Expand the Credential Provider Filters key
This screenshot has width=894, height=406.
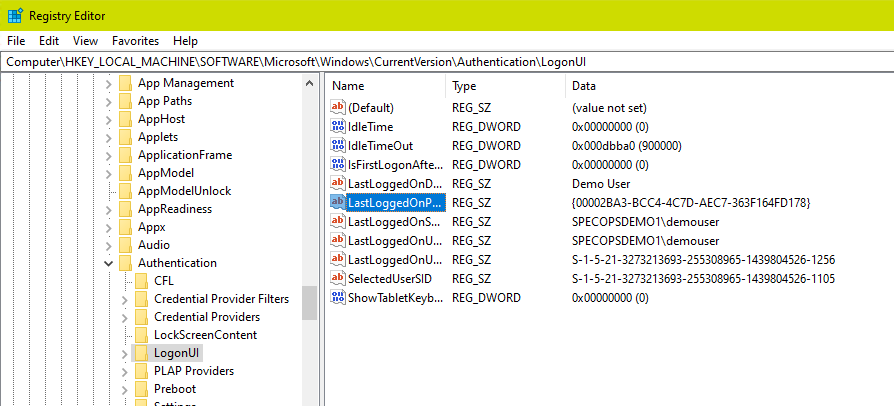point(124,299)
